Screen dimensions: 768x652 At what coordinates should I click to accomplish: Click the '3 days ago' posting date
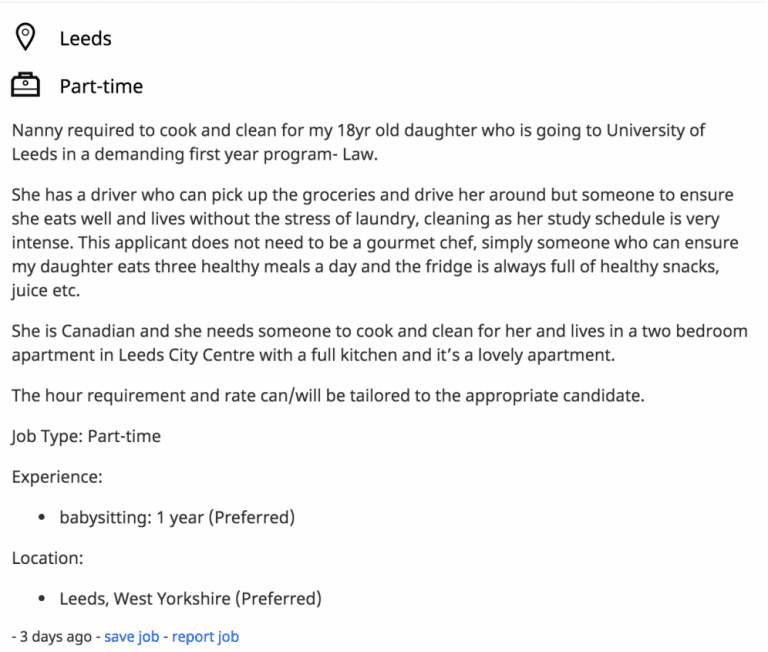(x=55, y=636)
